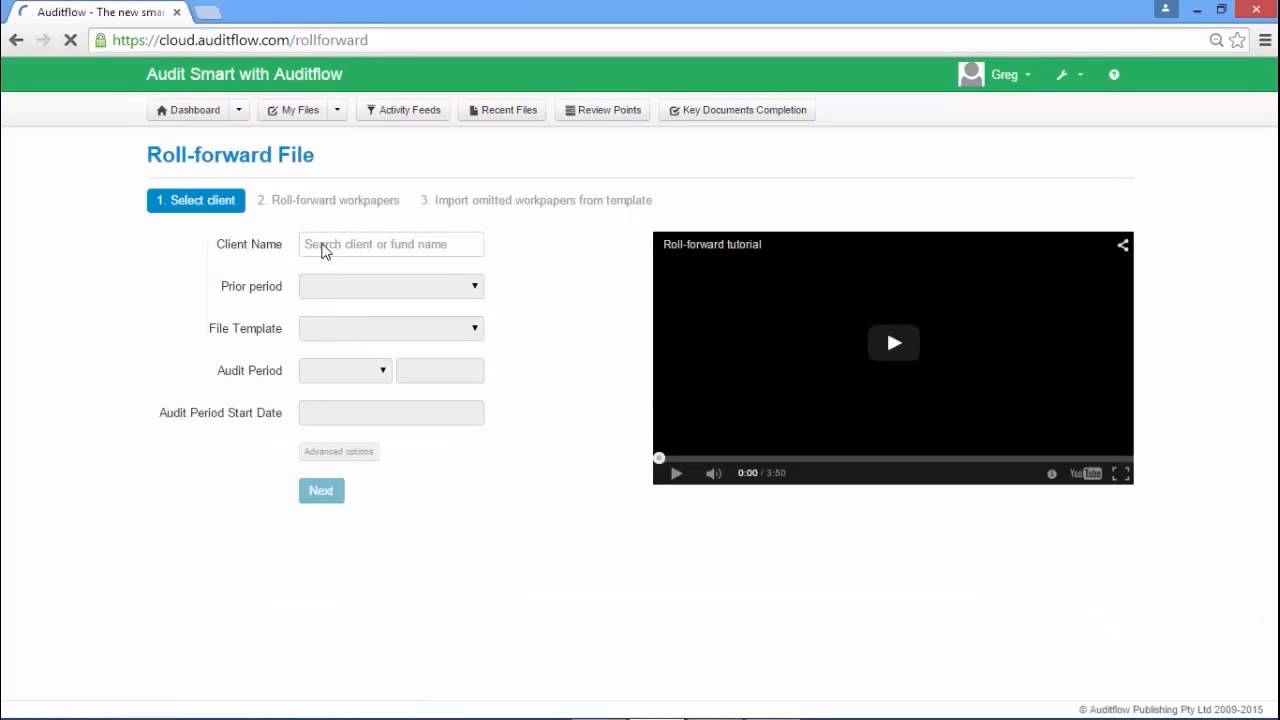1280x720 pixels.
Task: Enter fullscreen on the tutorial video
Action: point(1121,474)
